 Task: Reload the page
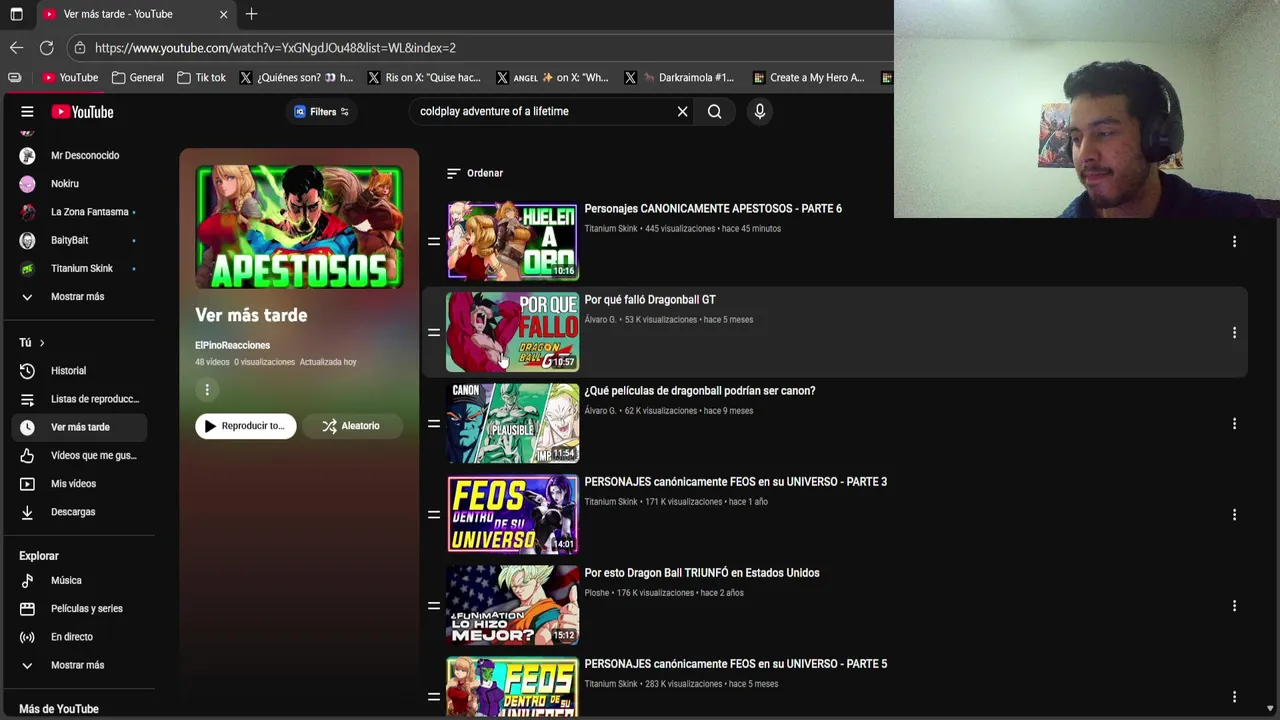(x=46, y=48)
